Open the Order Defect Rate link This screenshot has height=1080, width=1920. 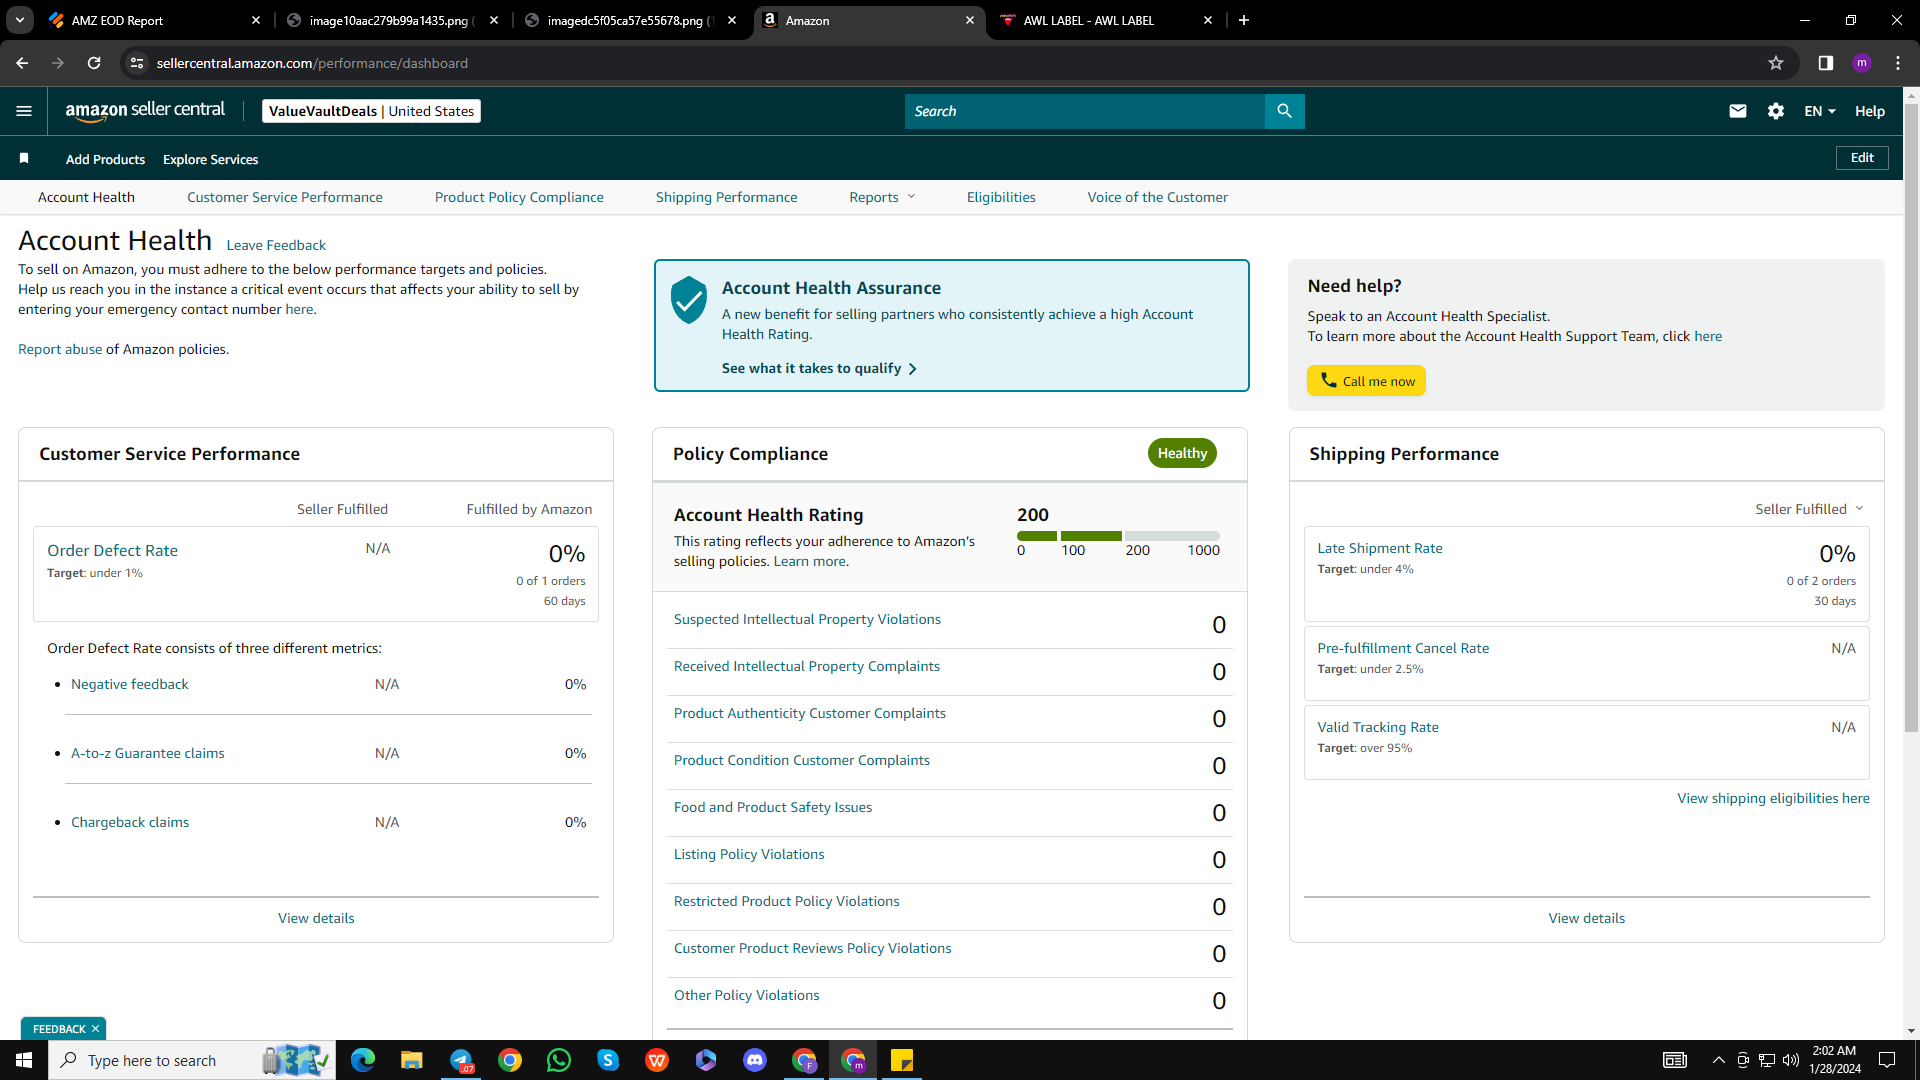[x=112, y=550]
